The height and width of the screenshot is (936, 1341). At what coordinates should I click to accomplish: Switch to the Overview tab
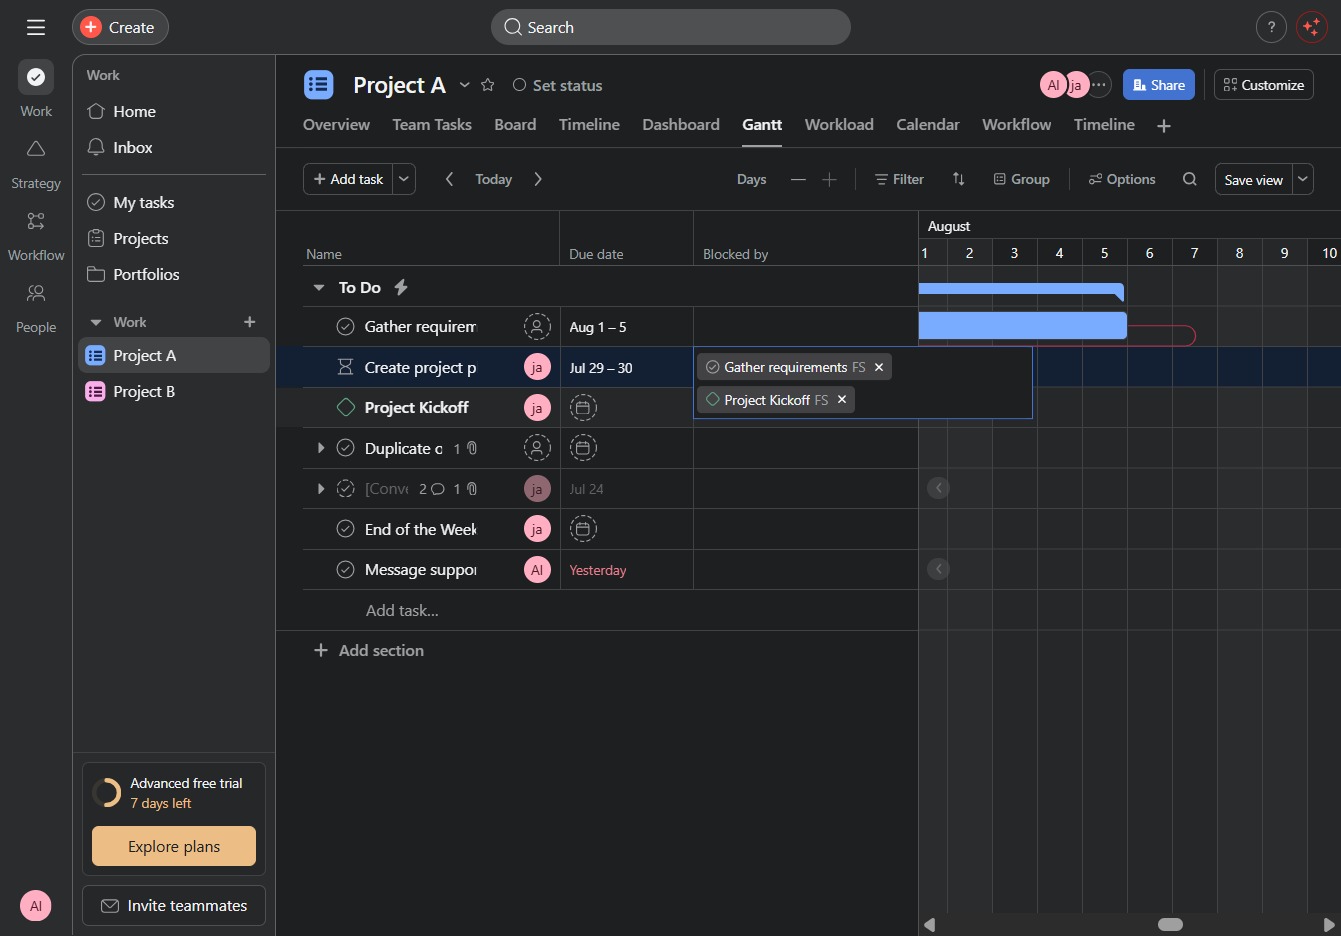point(336,125)
